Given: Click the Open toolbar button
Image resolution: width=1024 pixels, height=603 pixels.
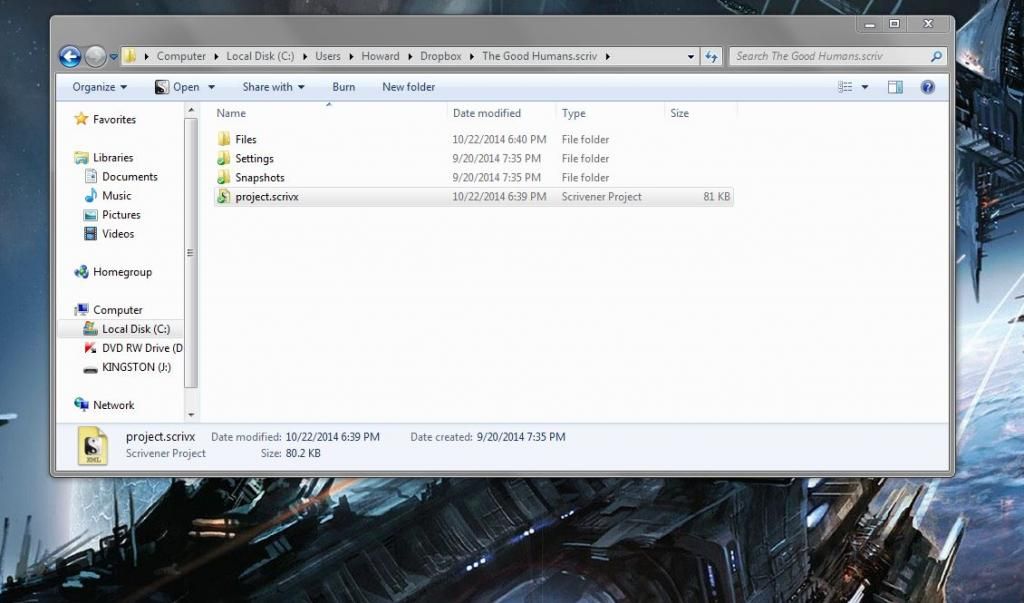Looking at the screenshot, I should 177,87.
